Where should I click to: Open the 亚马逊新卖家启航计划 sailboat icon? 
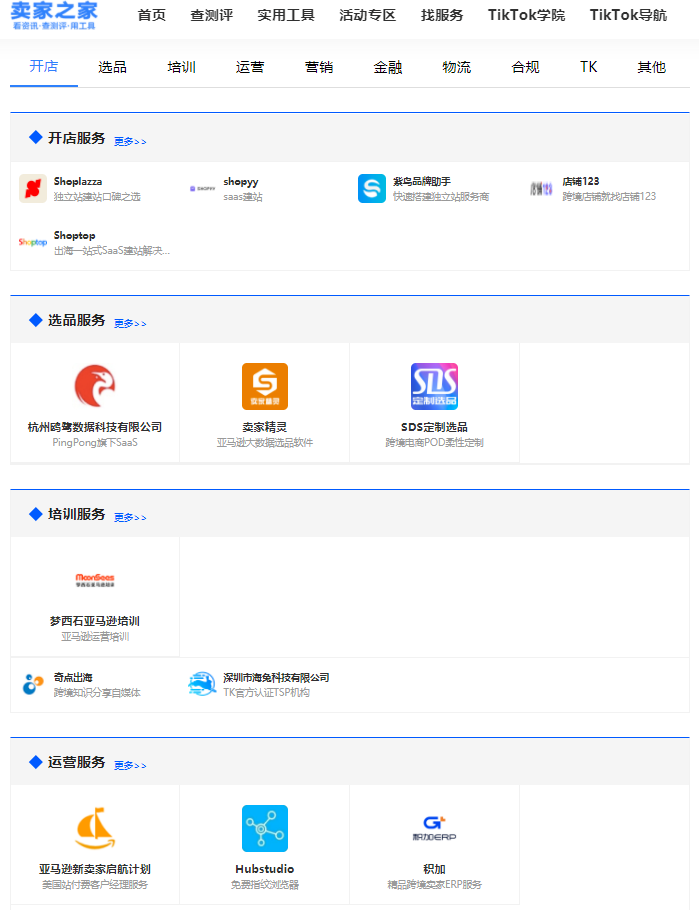click(95, 828)
